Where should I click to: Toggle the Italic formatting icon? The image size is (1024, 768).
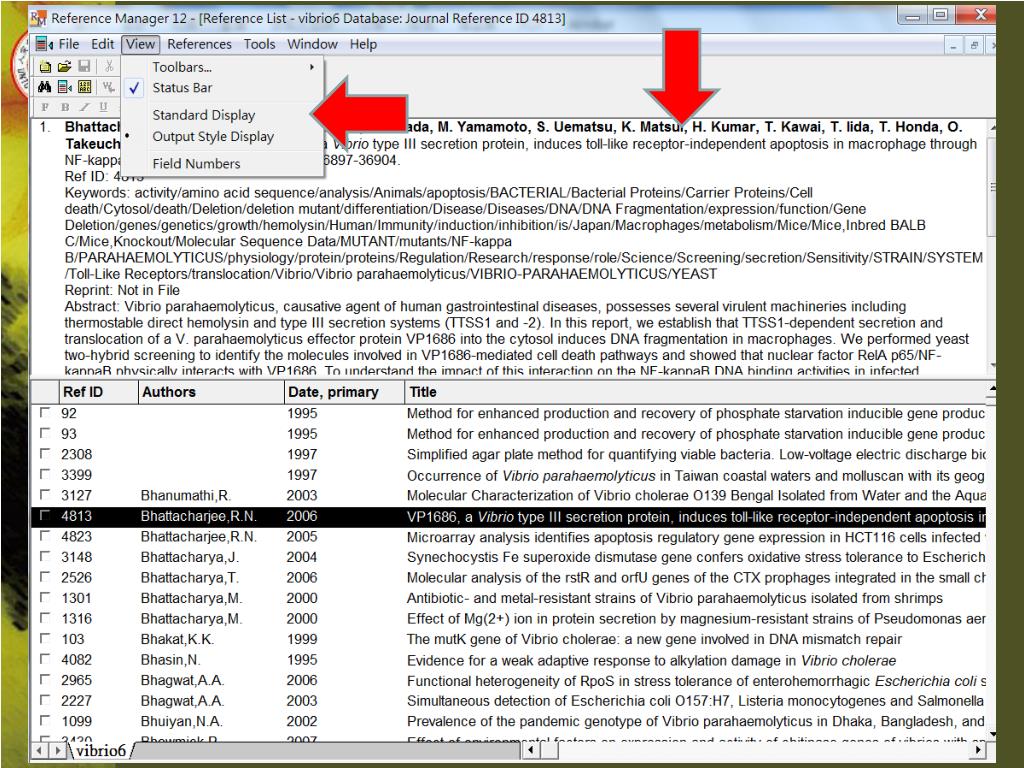[x=84, y=107]
